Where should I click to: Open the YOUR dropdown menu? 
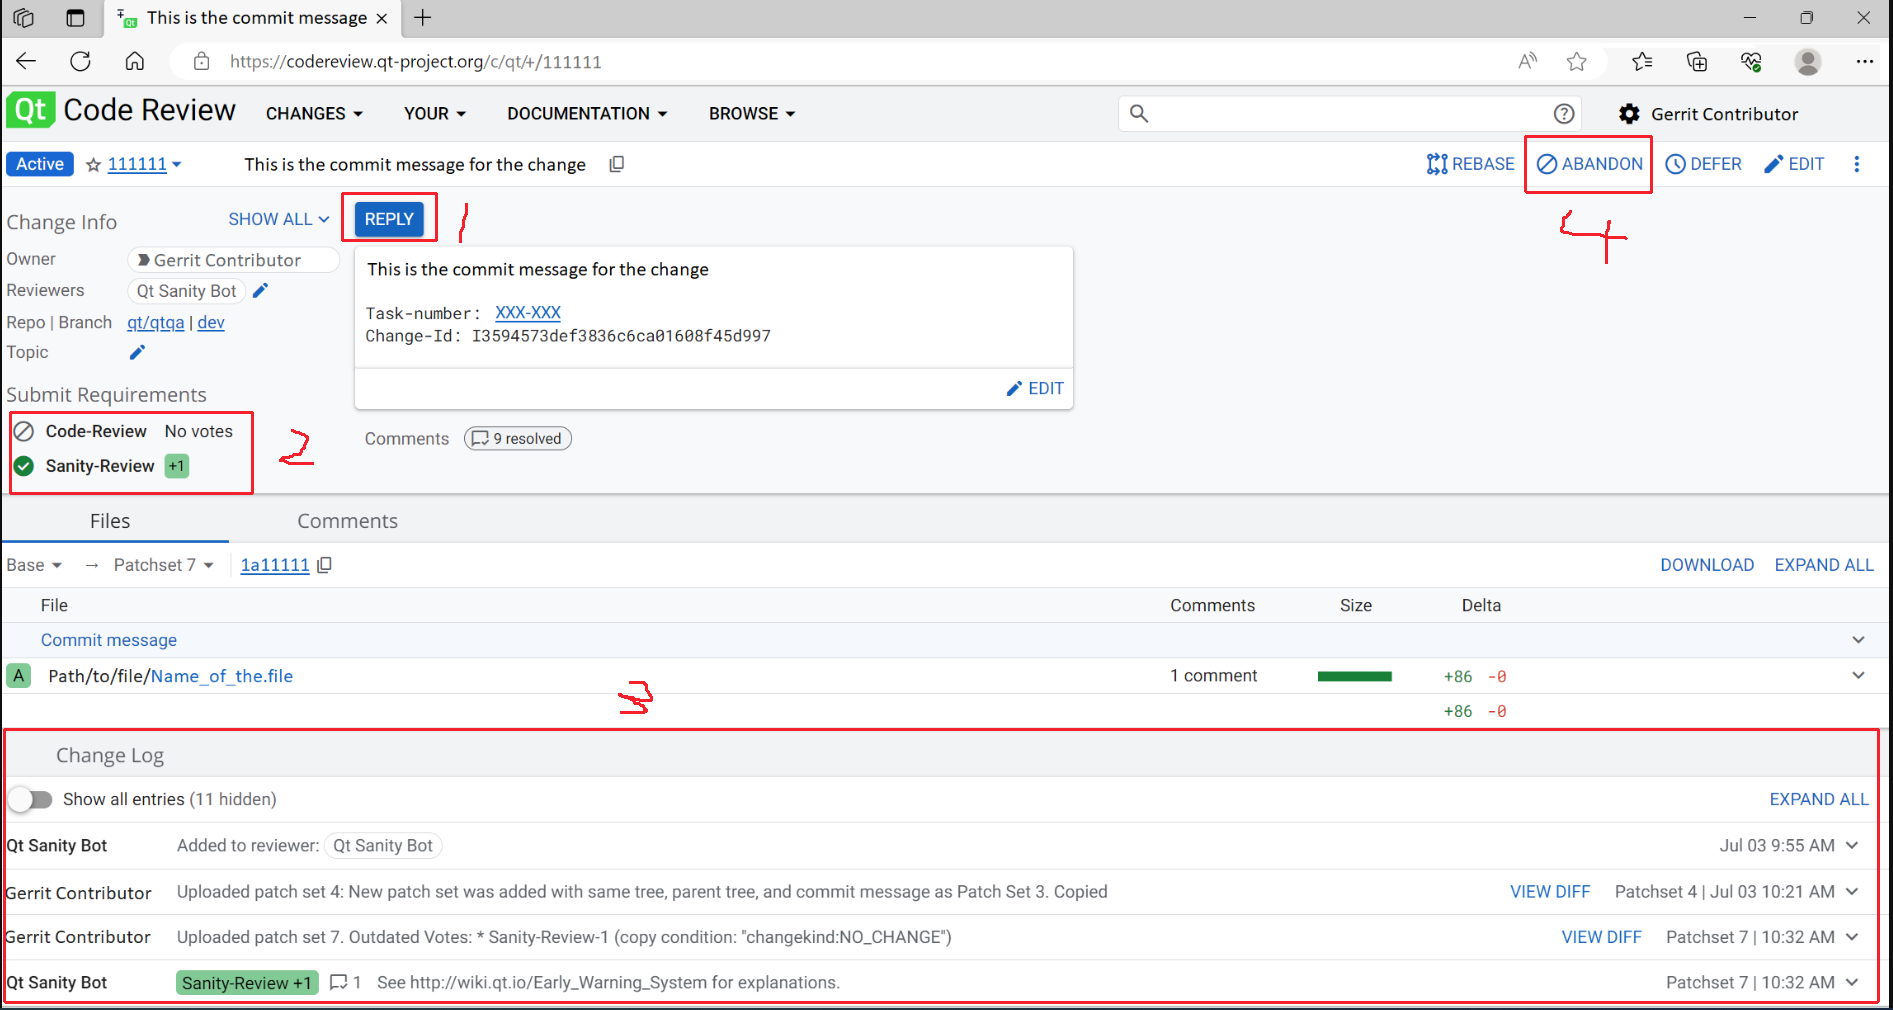[435, 114]
